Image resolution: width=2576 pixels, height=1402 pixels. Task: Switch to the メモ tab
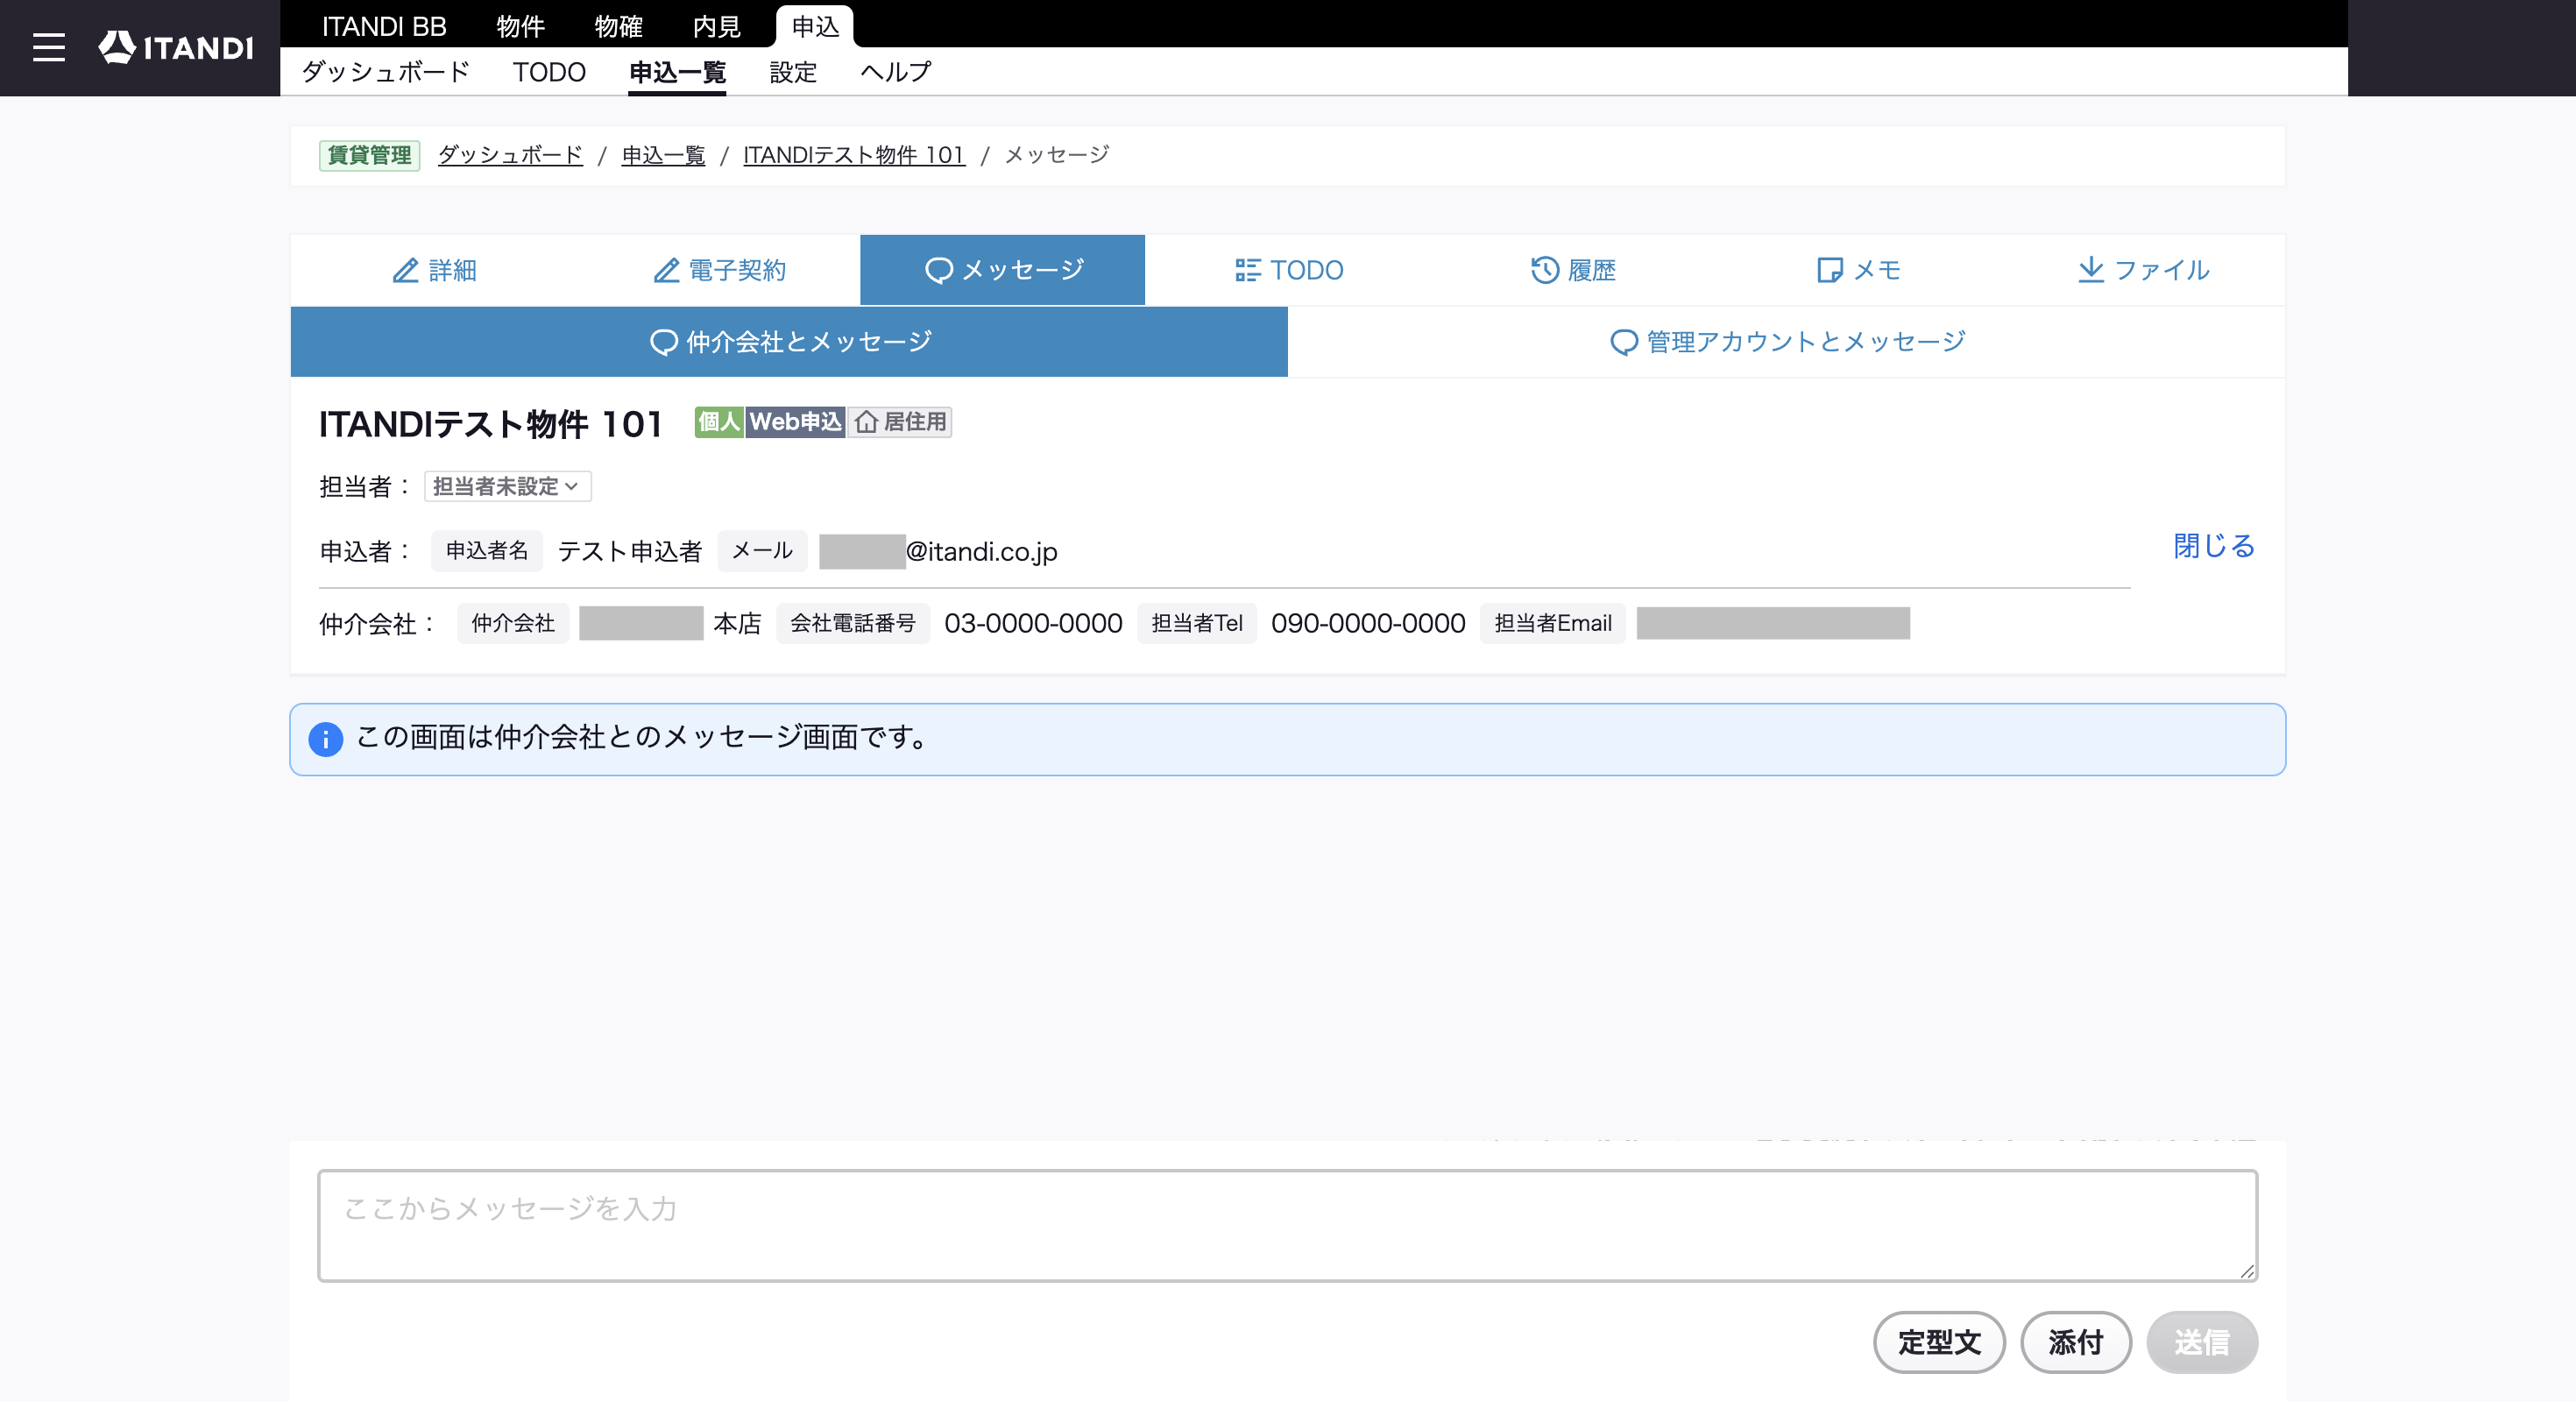click(1858, 270)
